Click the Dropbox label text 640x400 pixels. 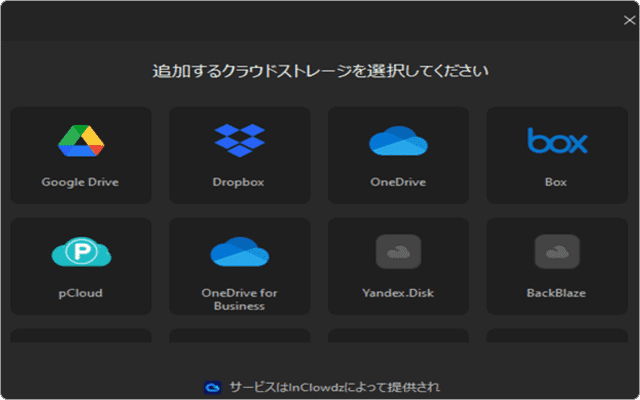(238, 182)
